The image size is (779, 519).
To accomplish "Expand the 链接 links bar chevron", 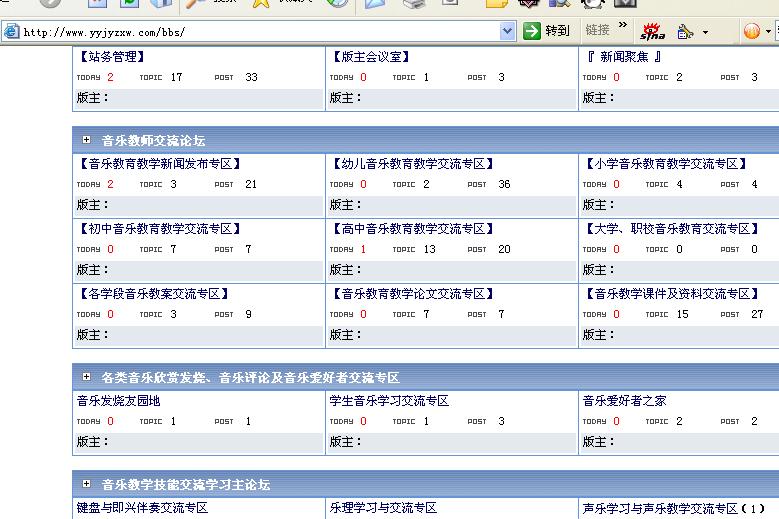I will (x=623, y=24).
